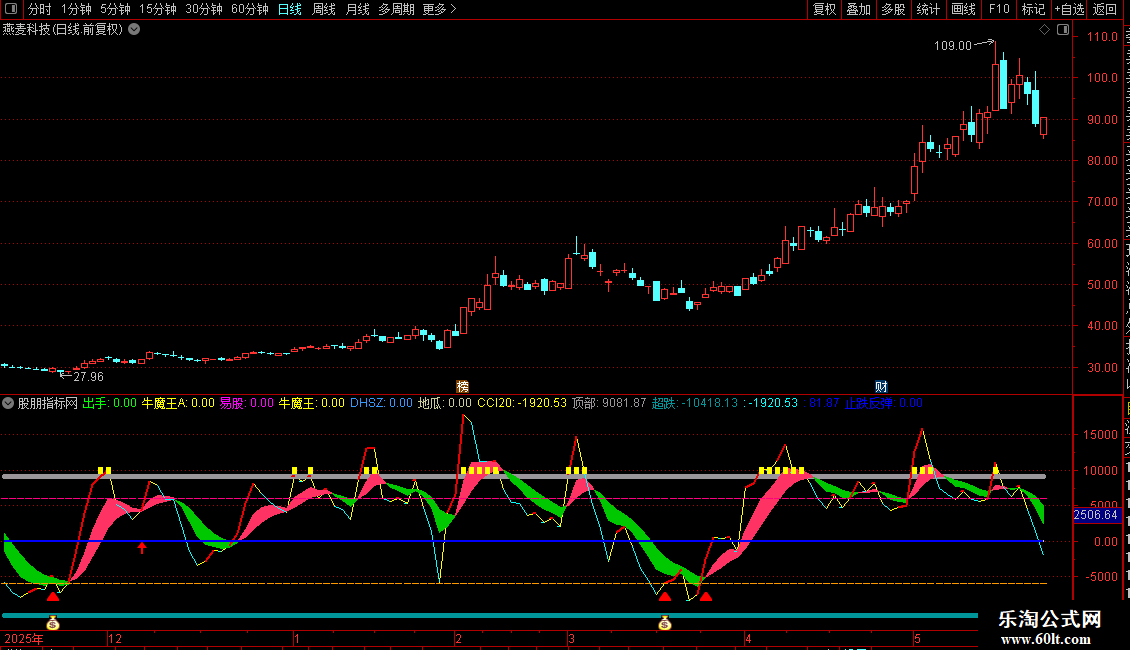Click the 顶部: 9081.87 value

pos(609,403)
